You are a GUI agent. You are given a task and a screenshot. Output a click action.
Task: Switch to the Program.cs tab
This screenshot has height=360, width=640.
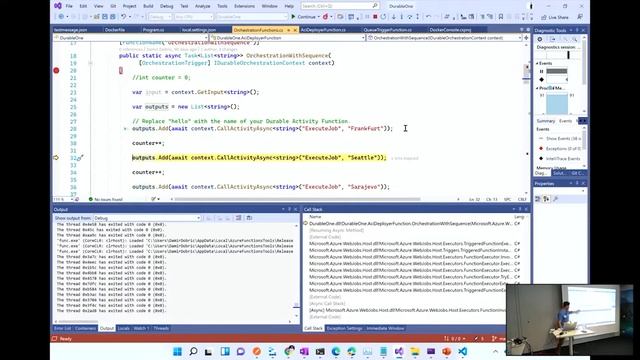(153, 30)
